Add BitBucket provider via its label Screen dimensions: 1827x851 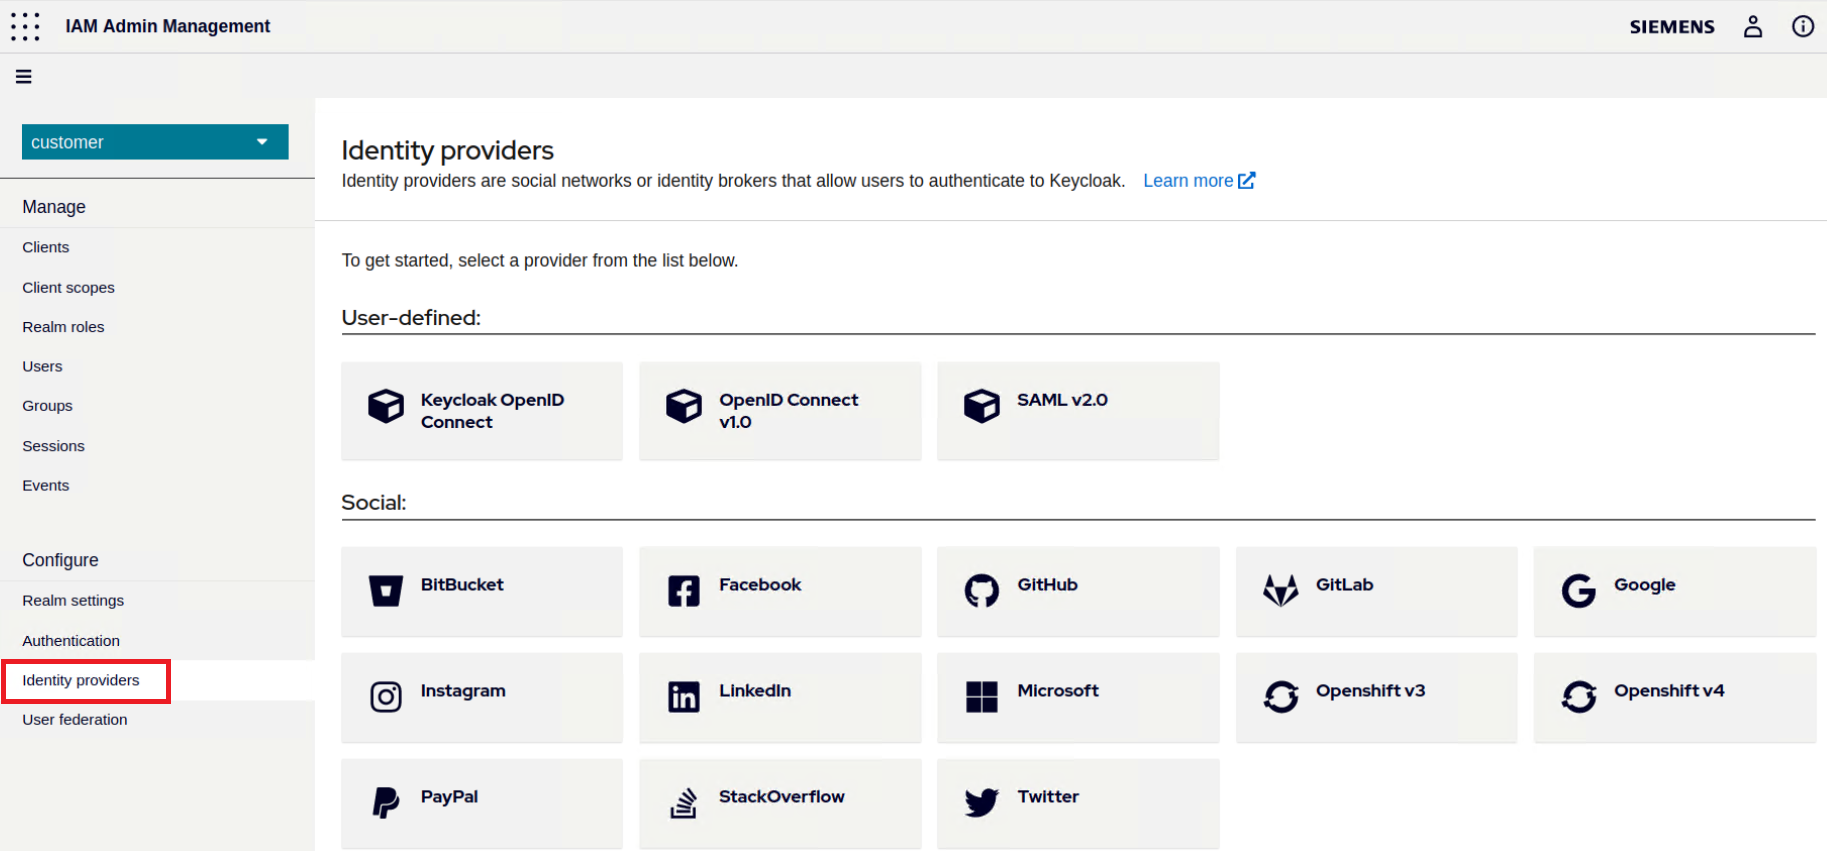pos(462,585)
